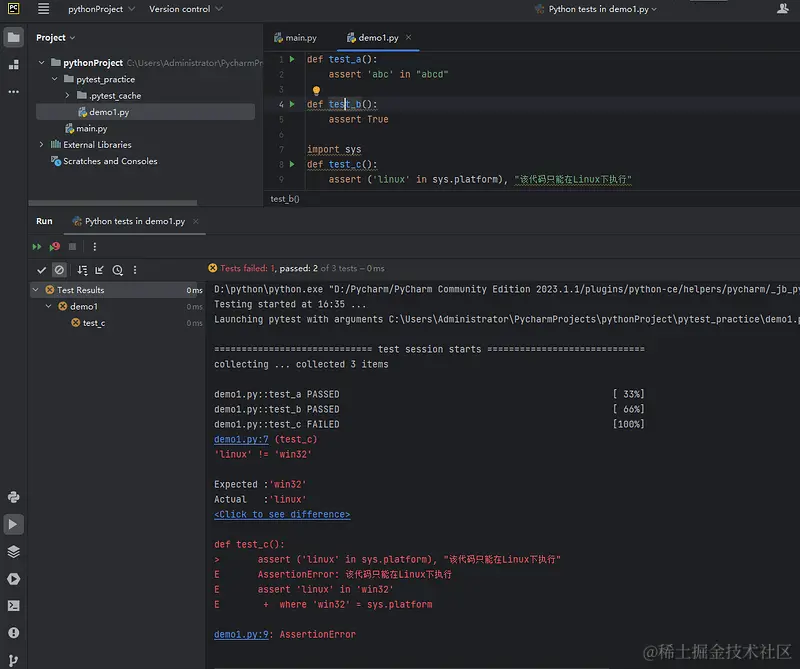Select Run tool window tab

(x=44, y=221)
